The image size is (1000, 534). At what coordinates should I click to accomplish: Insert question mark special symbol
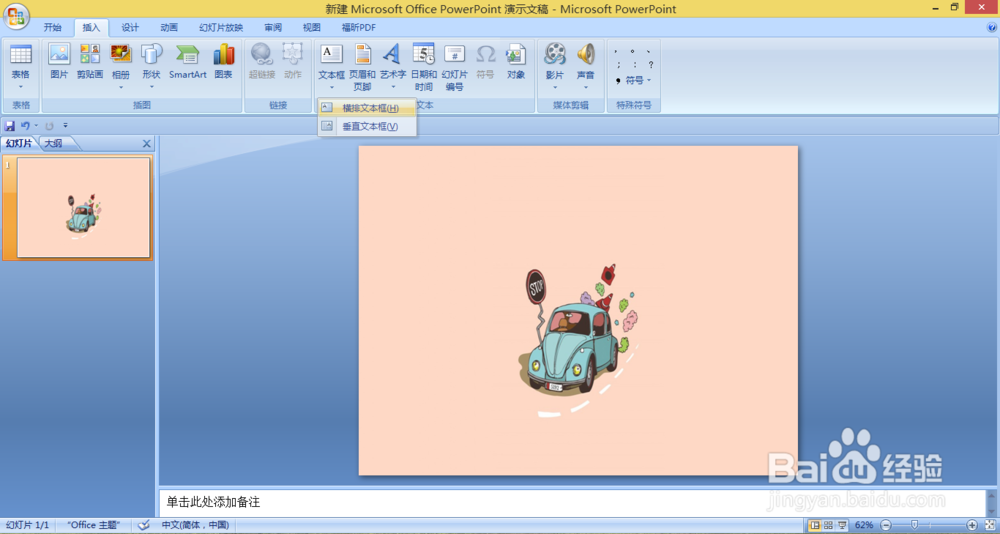(x=650, y=64)
